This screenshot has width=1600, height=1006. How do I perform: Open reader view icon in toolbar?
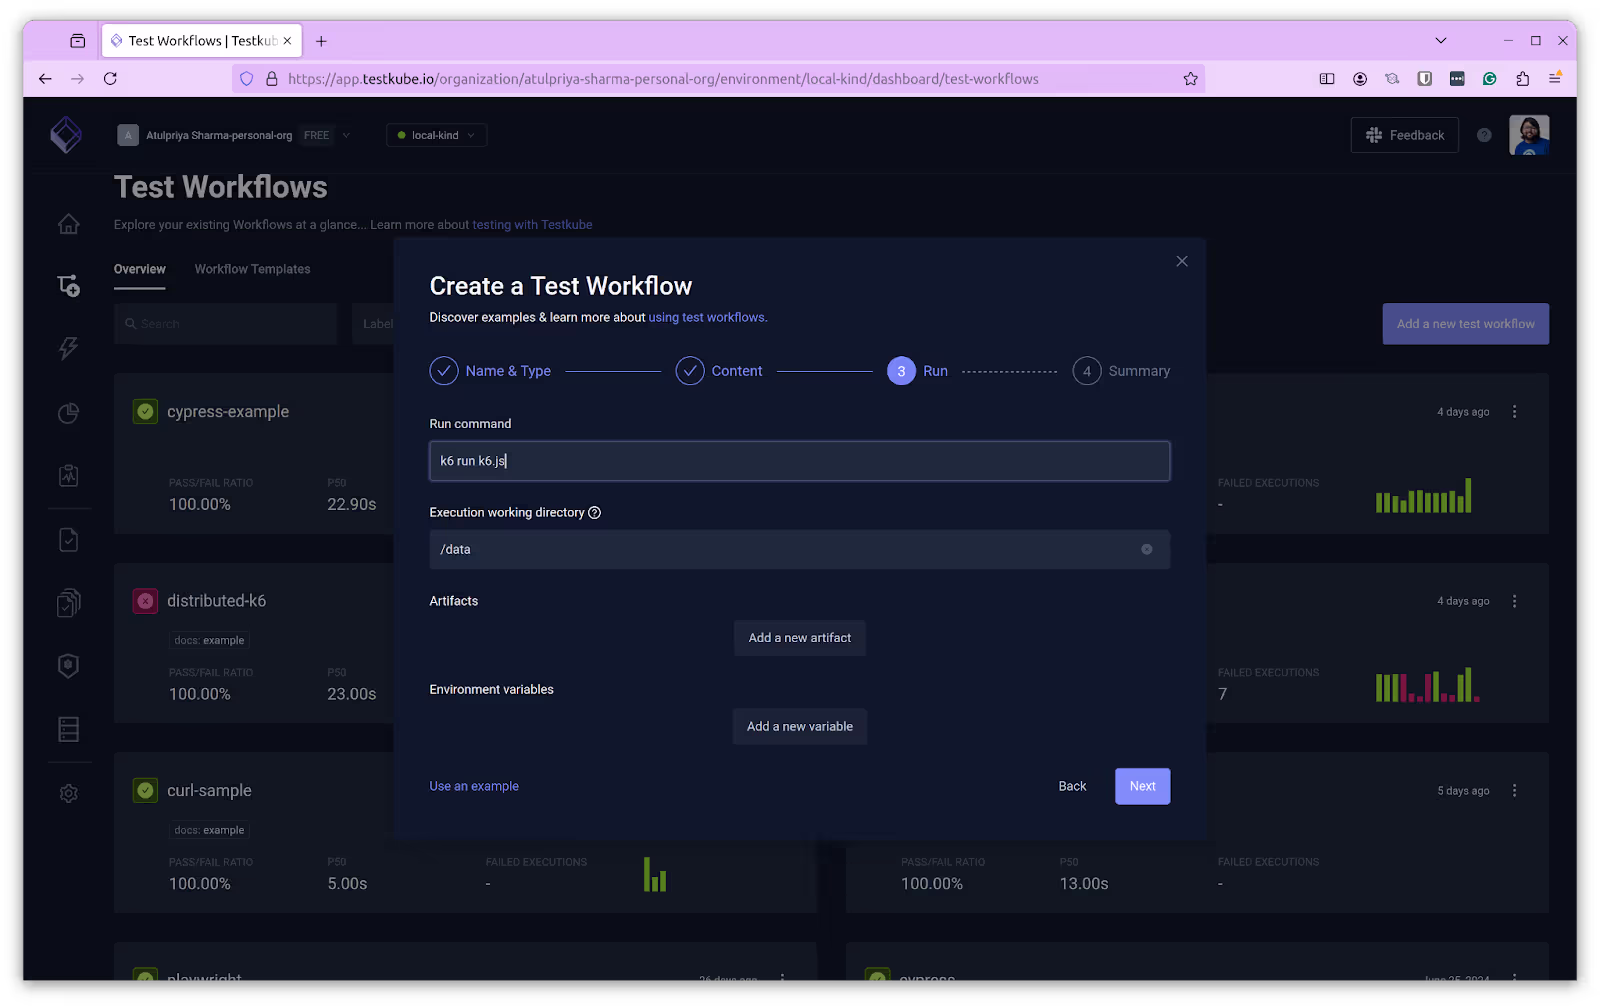(x=1327, y=79)
